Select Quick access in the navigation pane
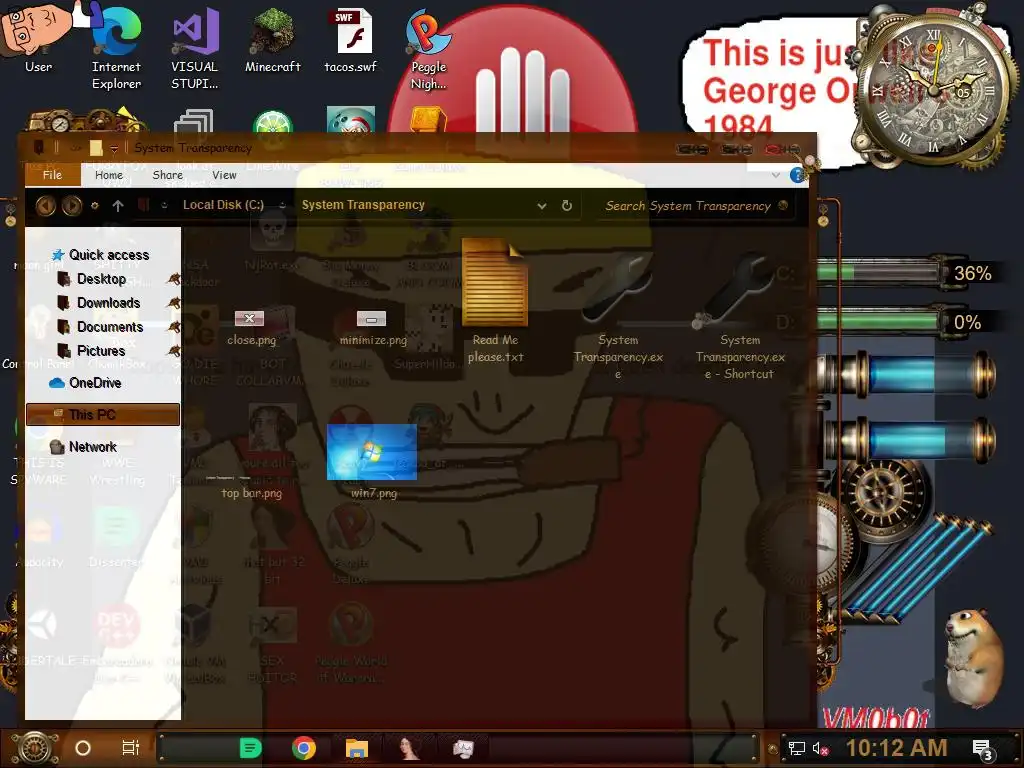Viewport: 1024px width, 768px height. (108, 255)
